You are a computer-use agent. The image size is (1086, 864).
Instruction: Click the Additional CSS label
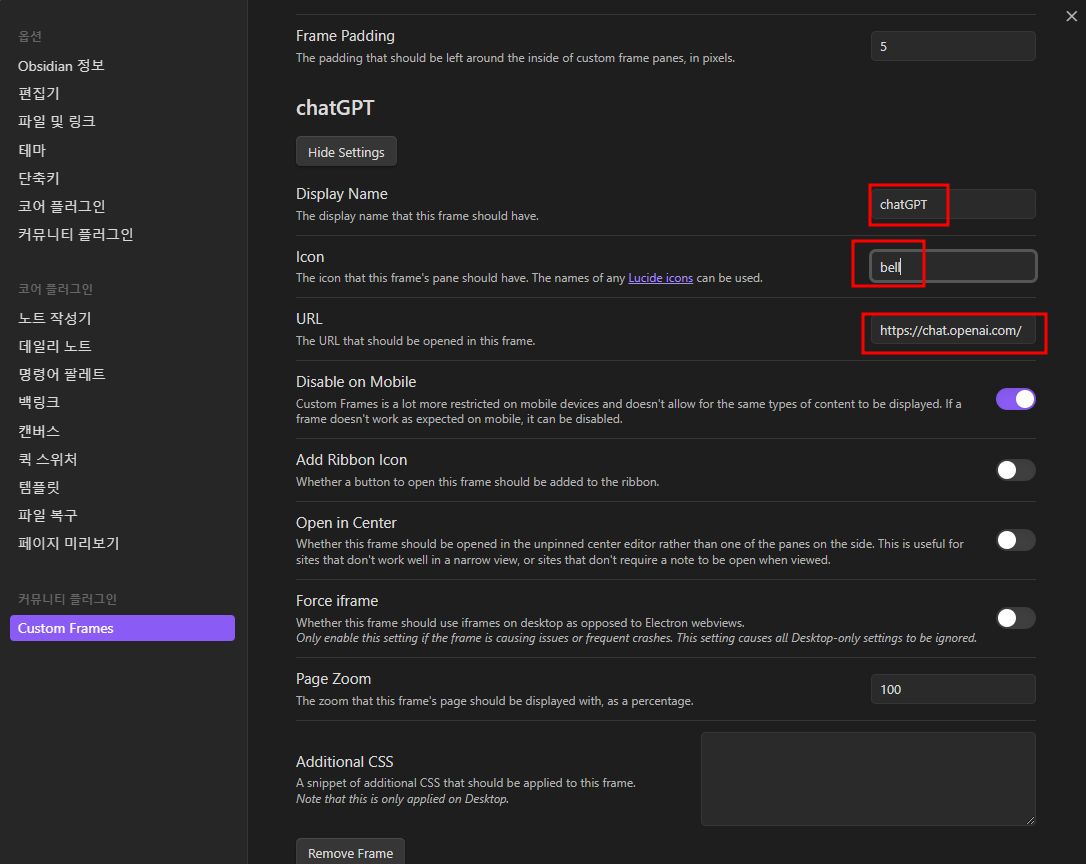tap(344, 761)
